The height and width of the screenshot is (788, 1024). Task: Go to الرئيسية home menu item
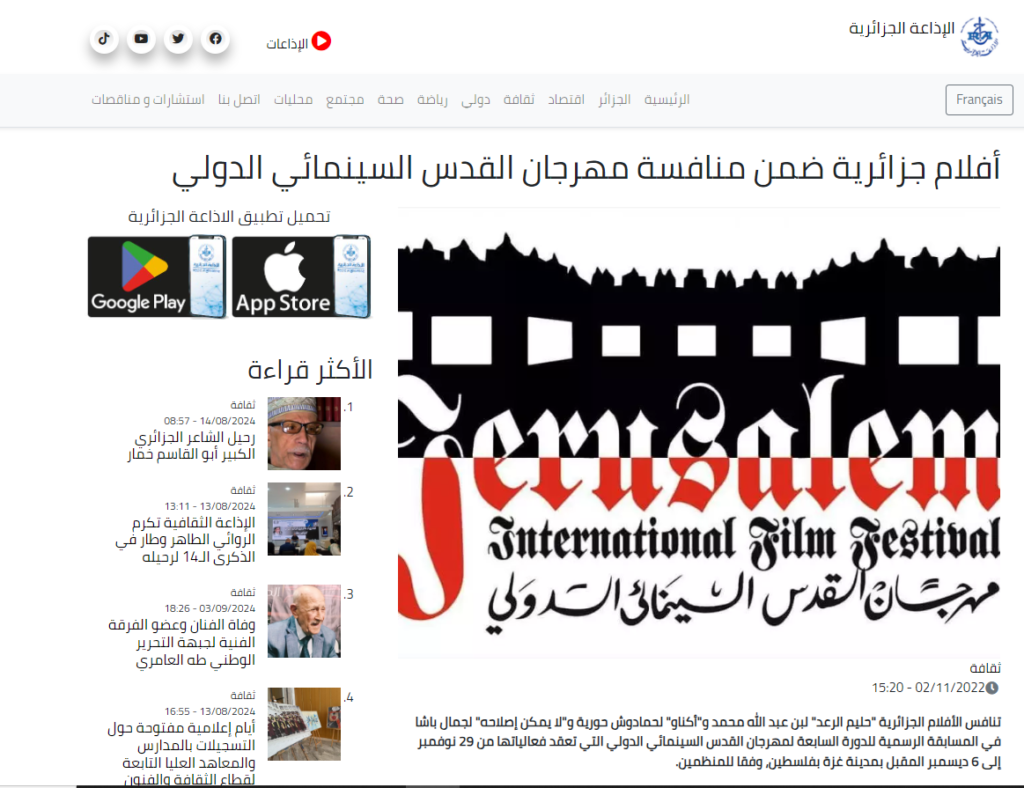click(x=667, y=99)
